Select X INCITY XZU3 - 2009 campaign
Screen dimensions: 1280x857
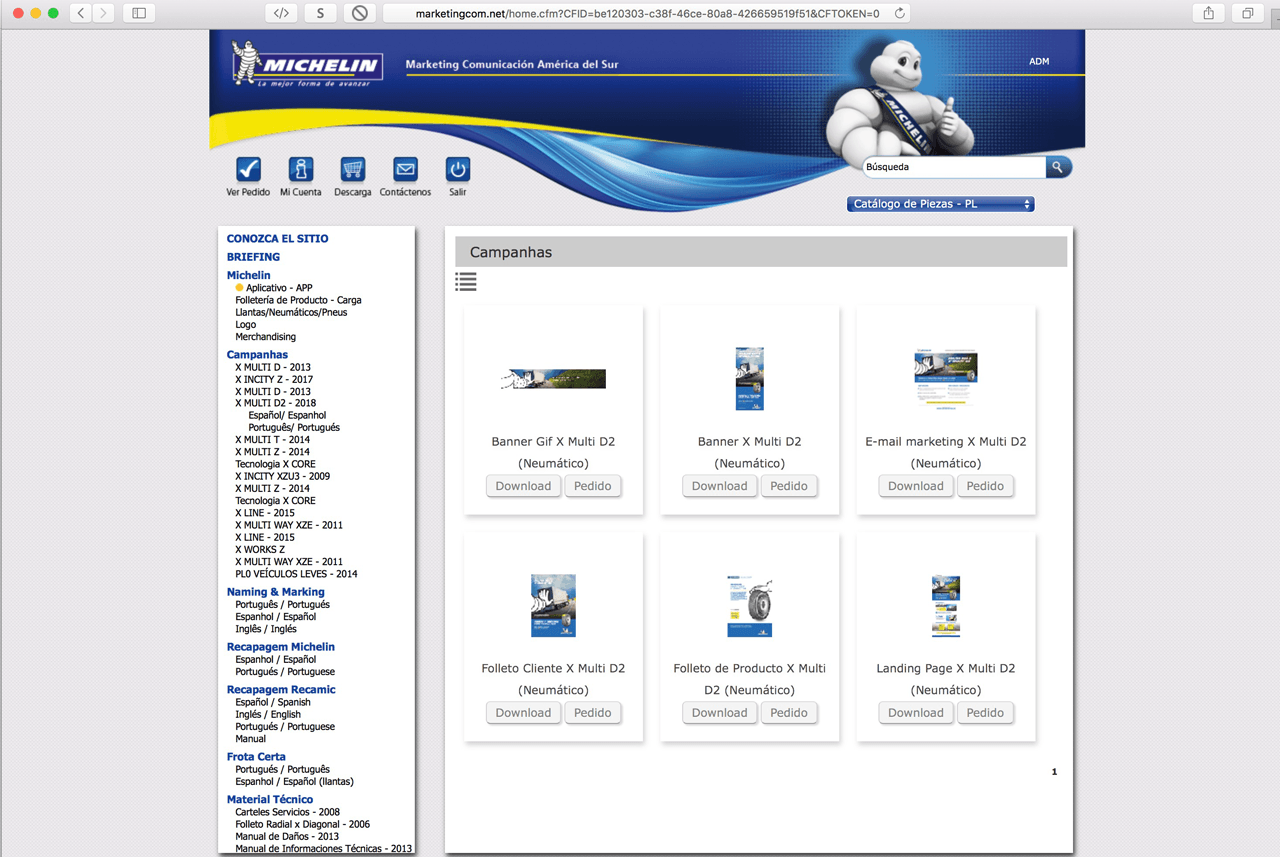coord(282,477)
